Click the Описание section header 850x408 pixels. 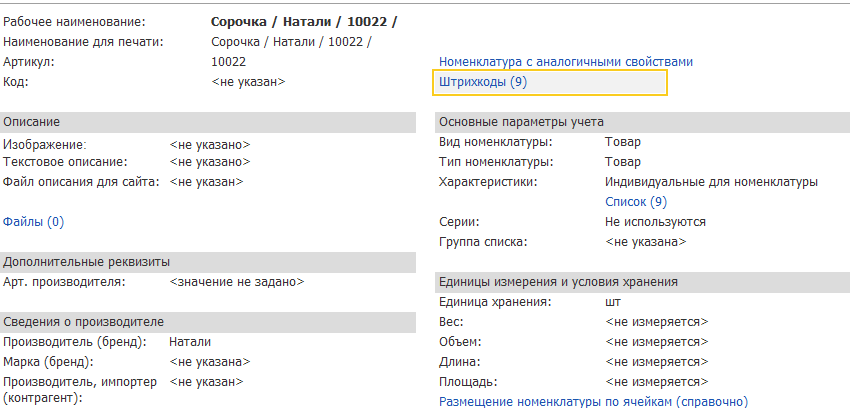[32, 122]
